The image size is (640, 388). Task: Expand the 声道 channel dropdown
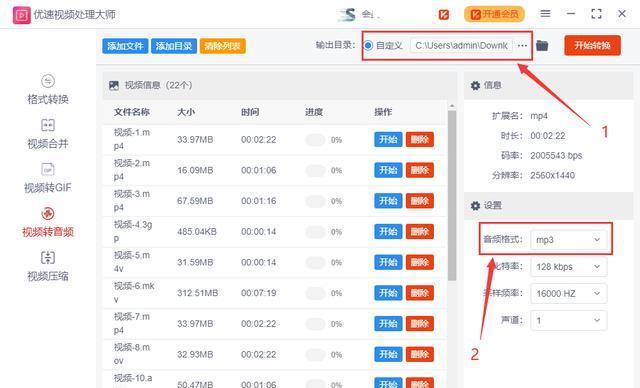point(569,320)
